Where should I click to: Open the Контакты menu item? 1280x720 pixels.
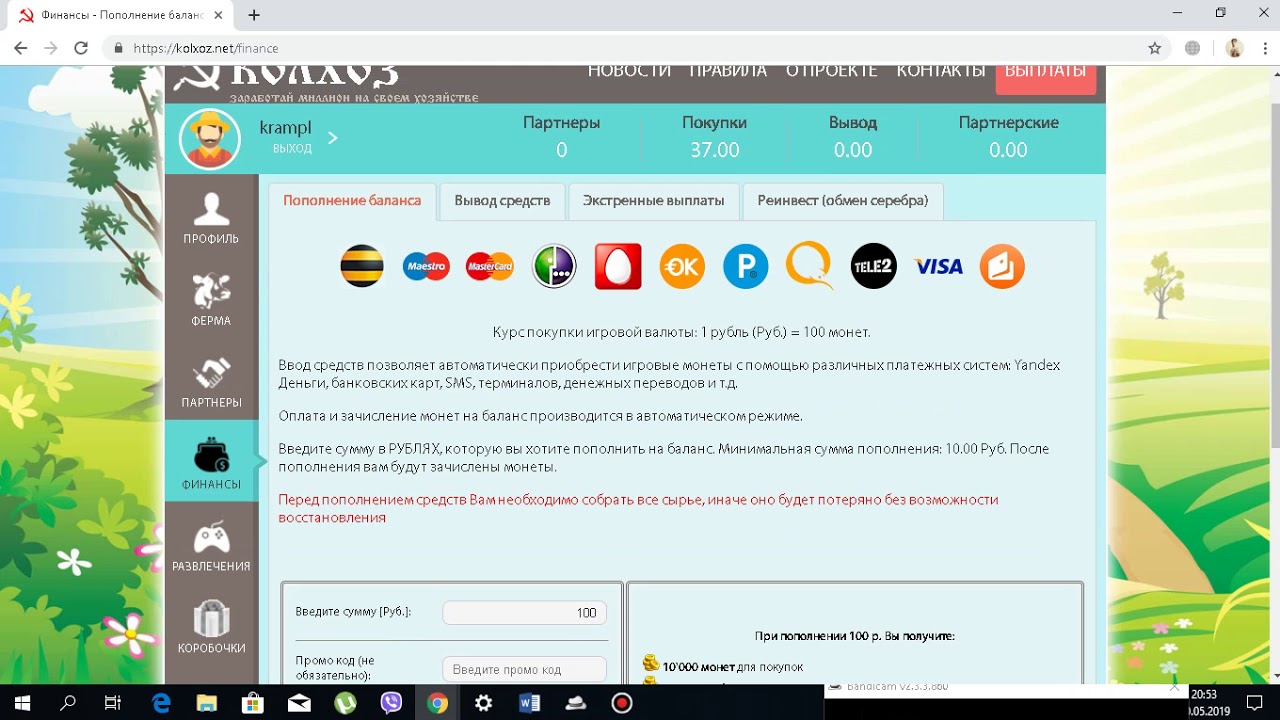(x=940, y=71)
